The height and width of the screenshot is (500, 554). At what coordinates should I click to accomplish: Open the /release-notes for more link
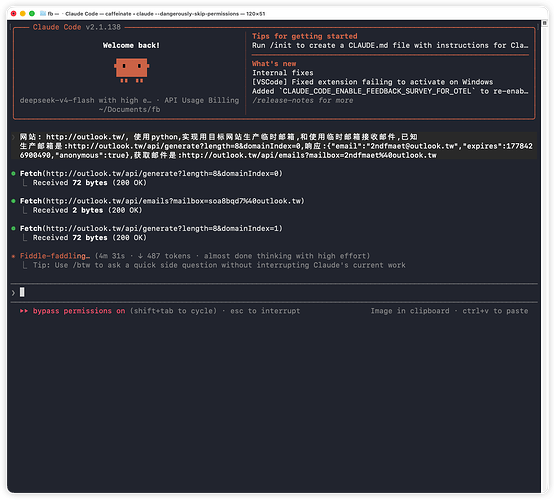303,100
